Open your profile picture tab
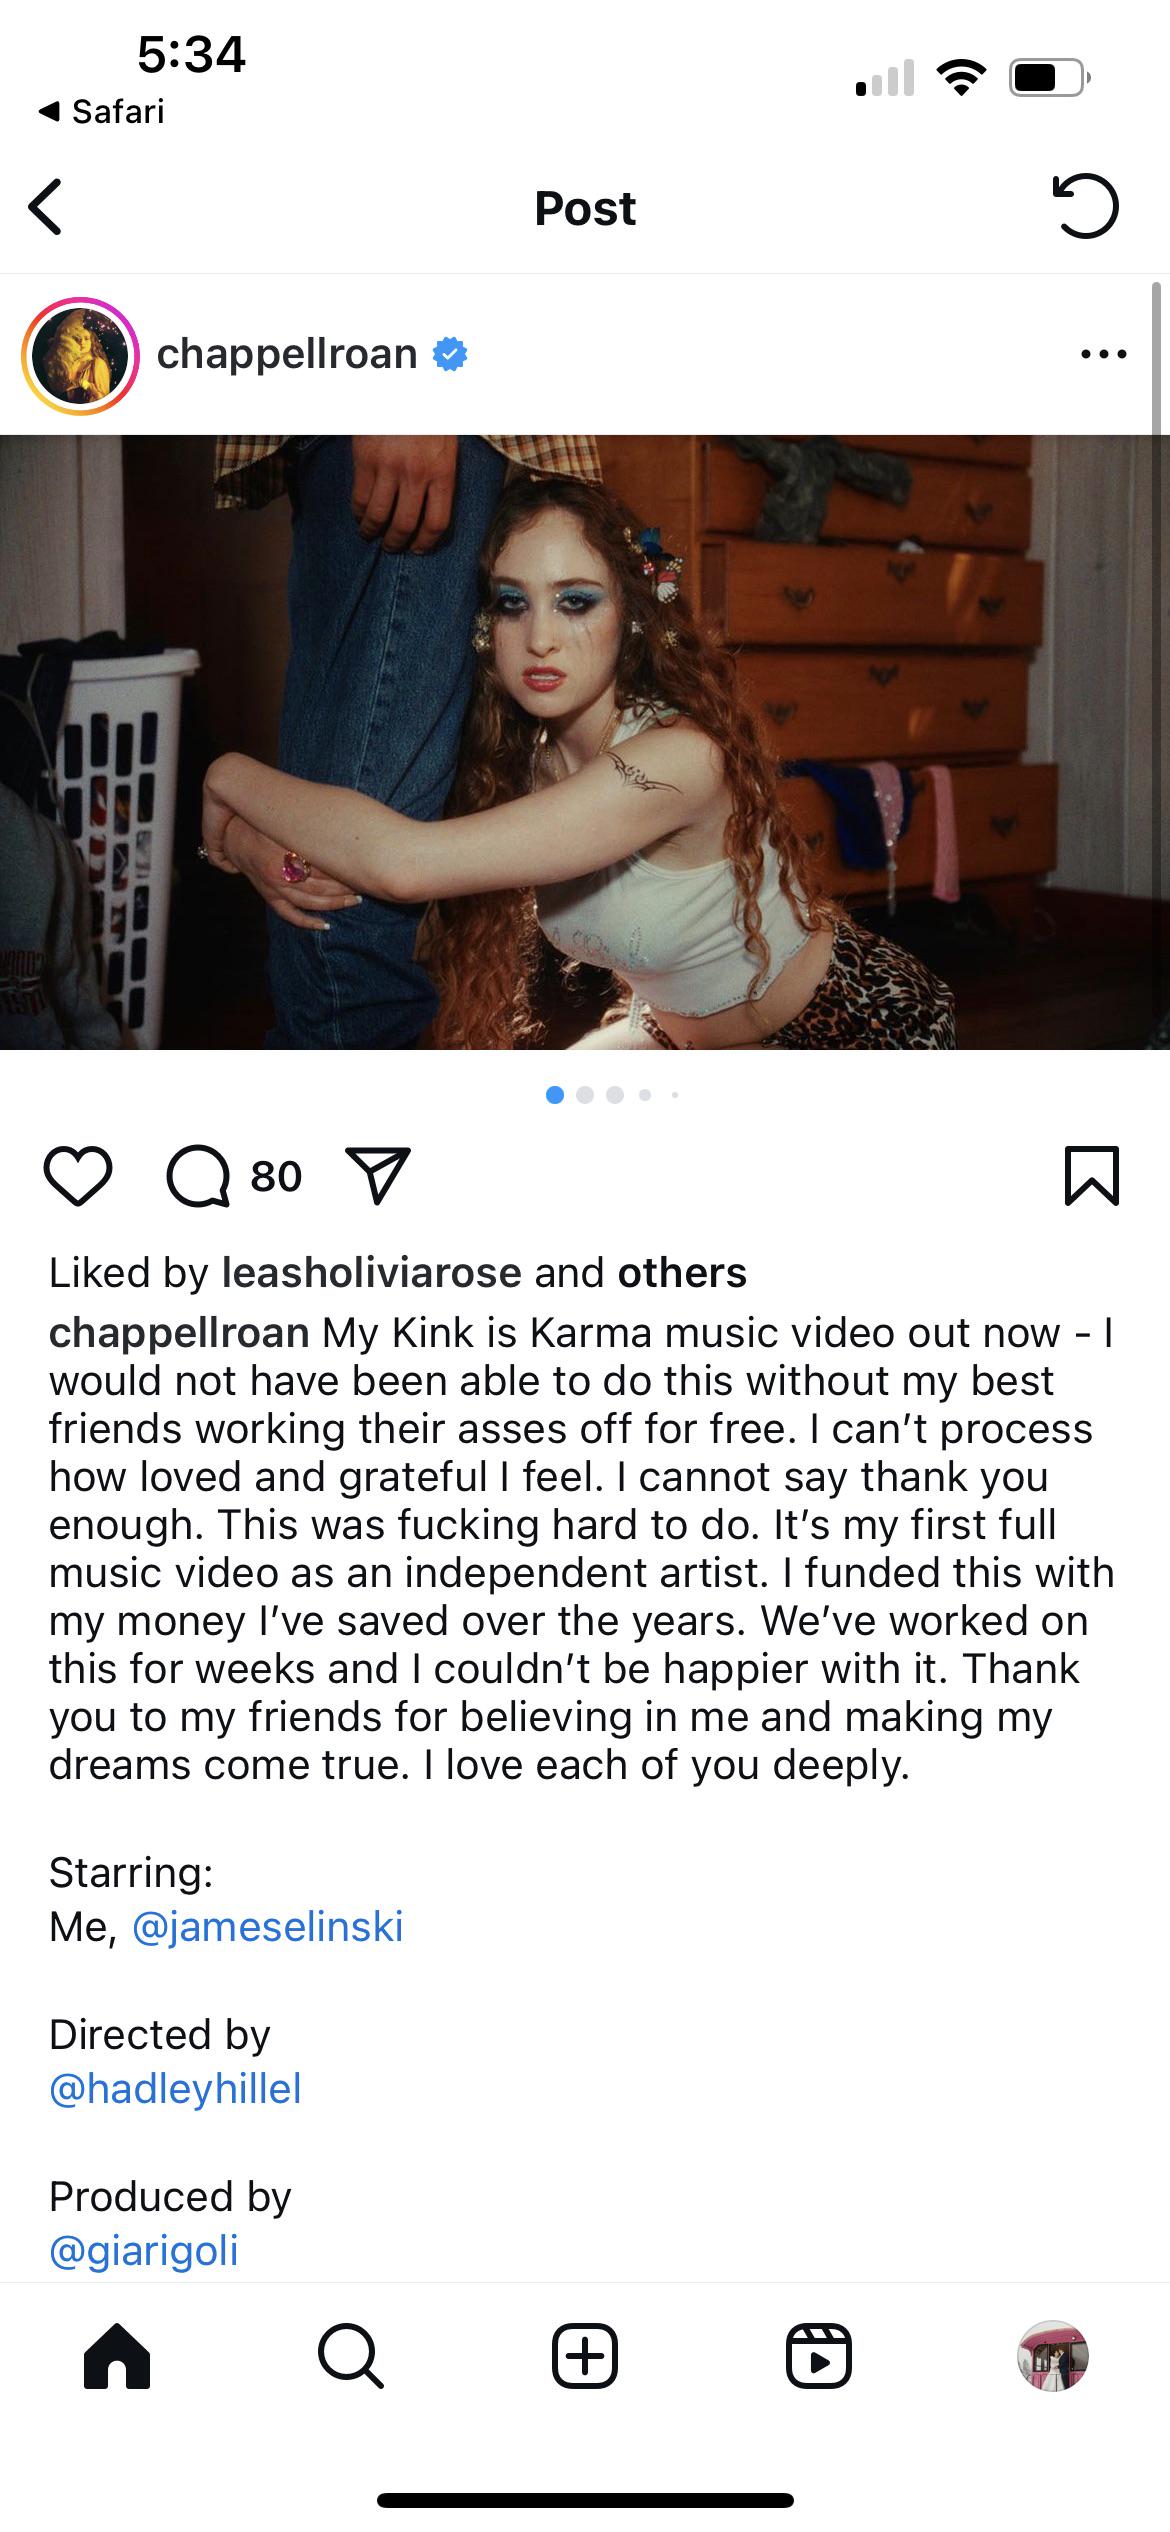The width and height of the screenshot is (1170, 2532). (1052, 2356)
